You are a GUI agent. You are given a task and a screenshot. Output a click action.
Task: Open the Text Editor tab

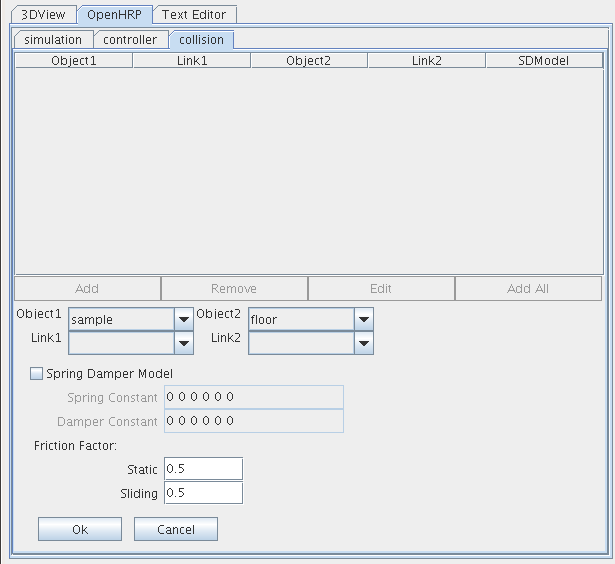(194, 15)
